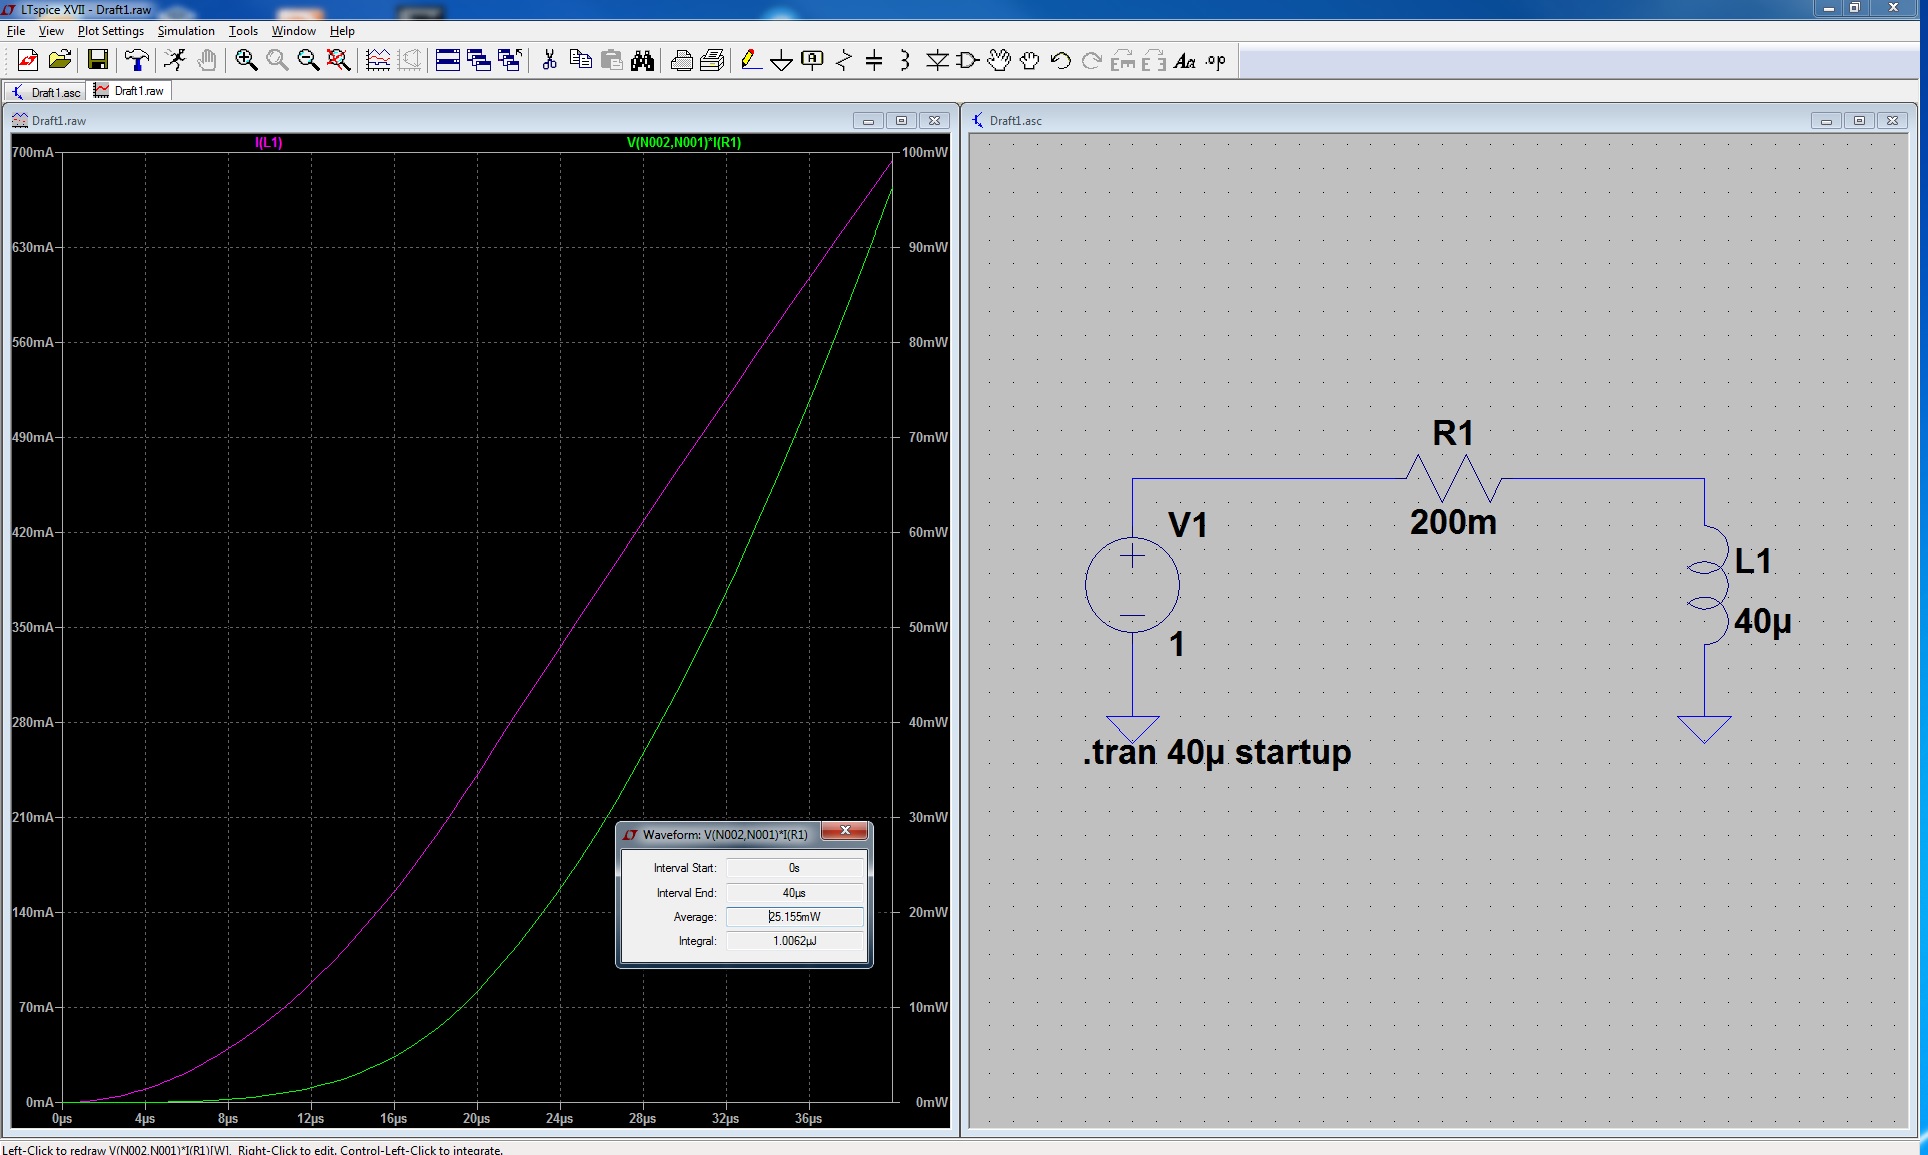Select the SPICE directive .op tool
This screenshot has width=1928, height=1155.
pyautogui.click(x=1216, y=61)
